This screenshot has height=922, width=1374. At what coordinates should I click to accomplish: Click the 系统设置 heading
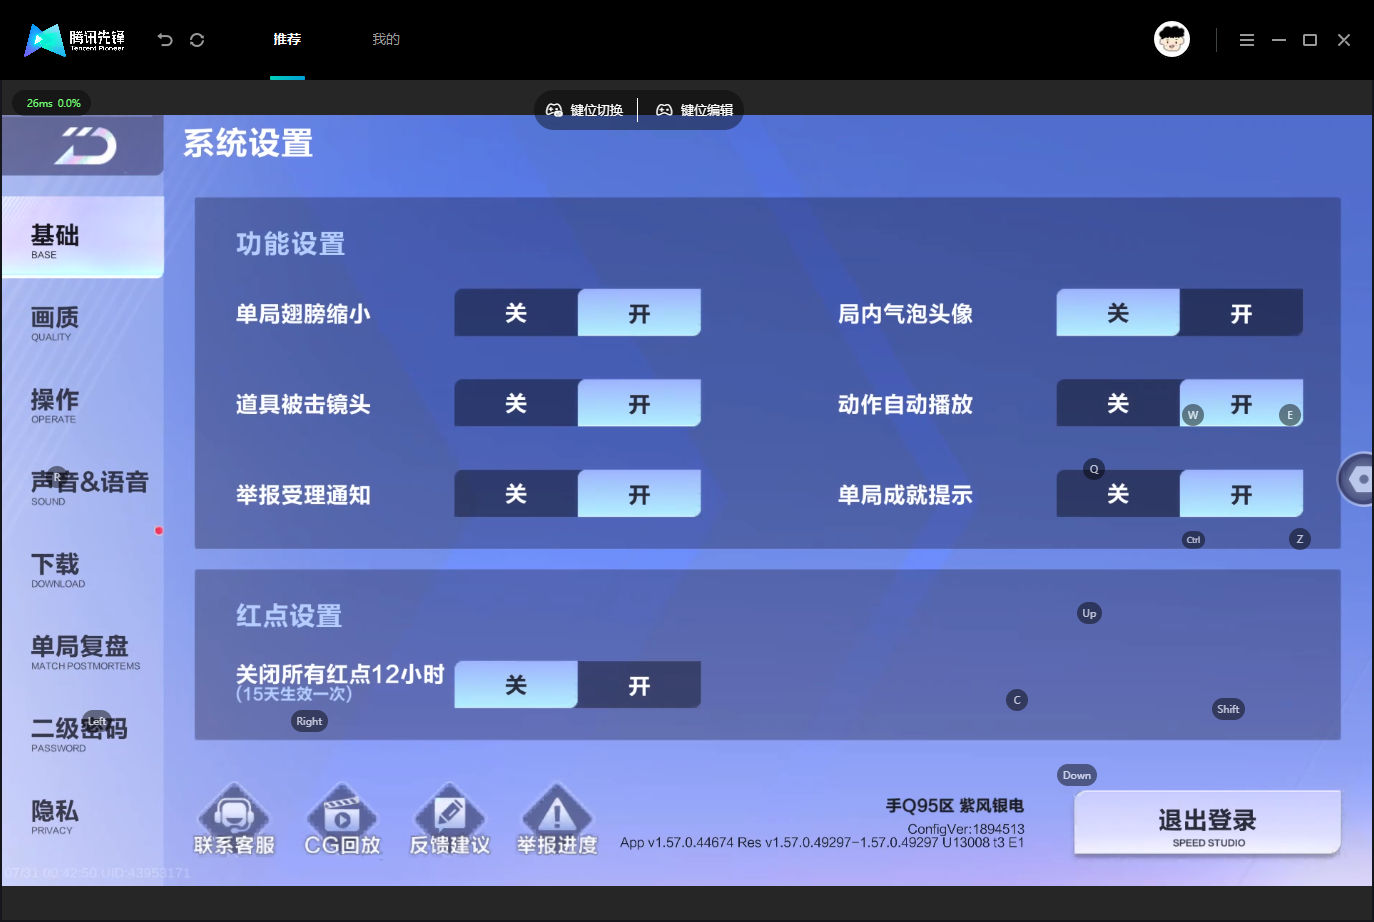click(x=248, y=144)
